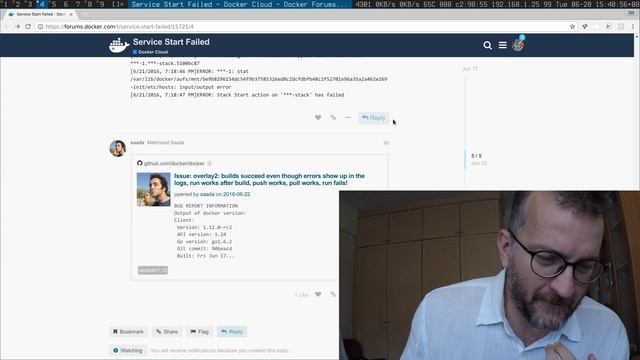640x360 pixels.
Task: Click the gray version label in issue box
Action: pyautogui.click(x=153, y=270)
